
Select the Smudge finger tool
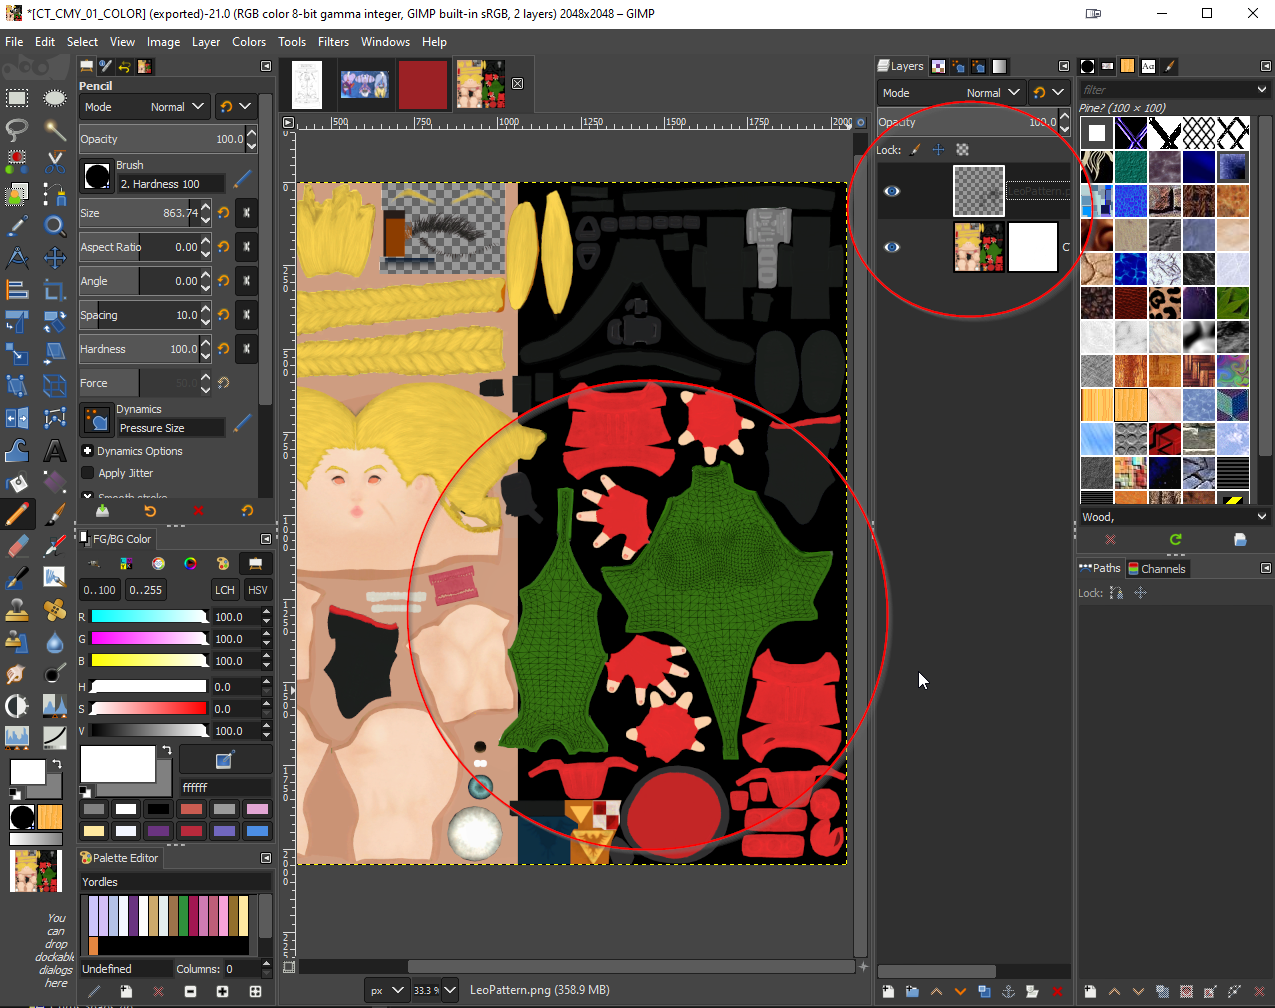[x=17, y=672]
